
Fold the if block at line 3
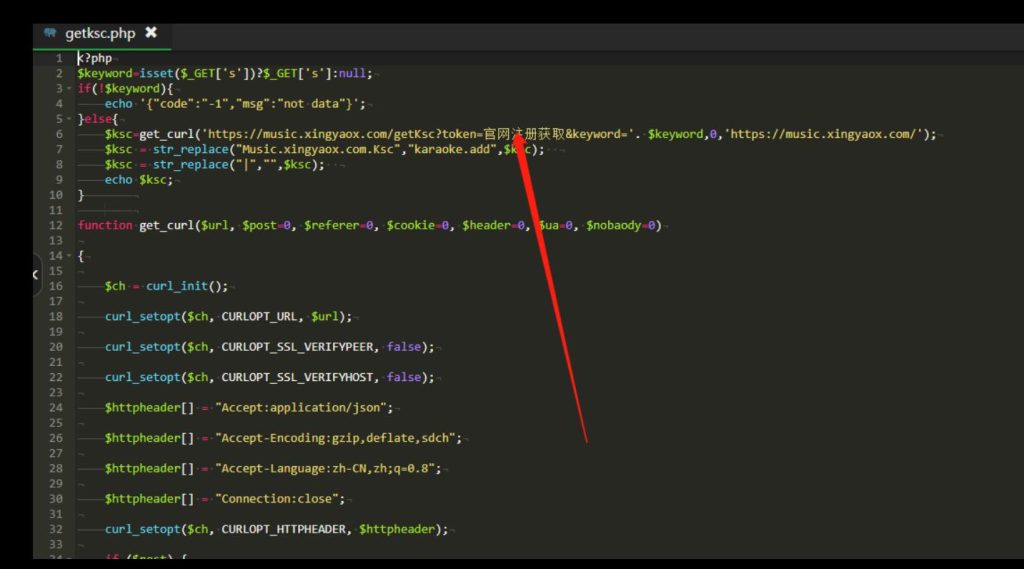click(x=69, y=88)
